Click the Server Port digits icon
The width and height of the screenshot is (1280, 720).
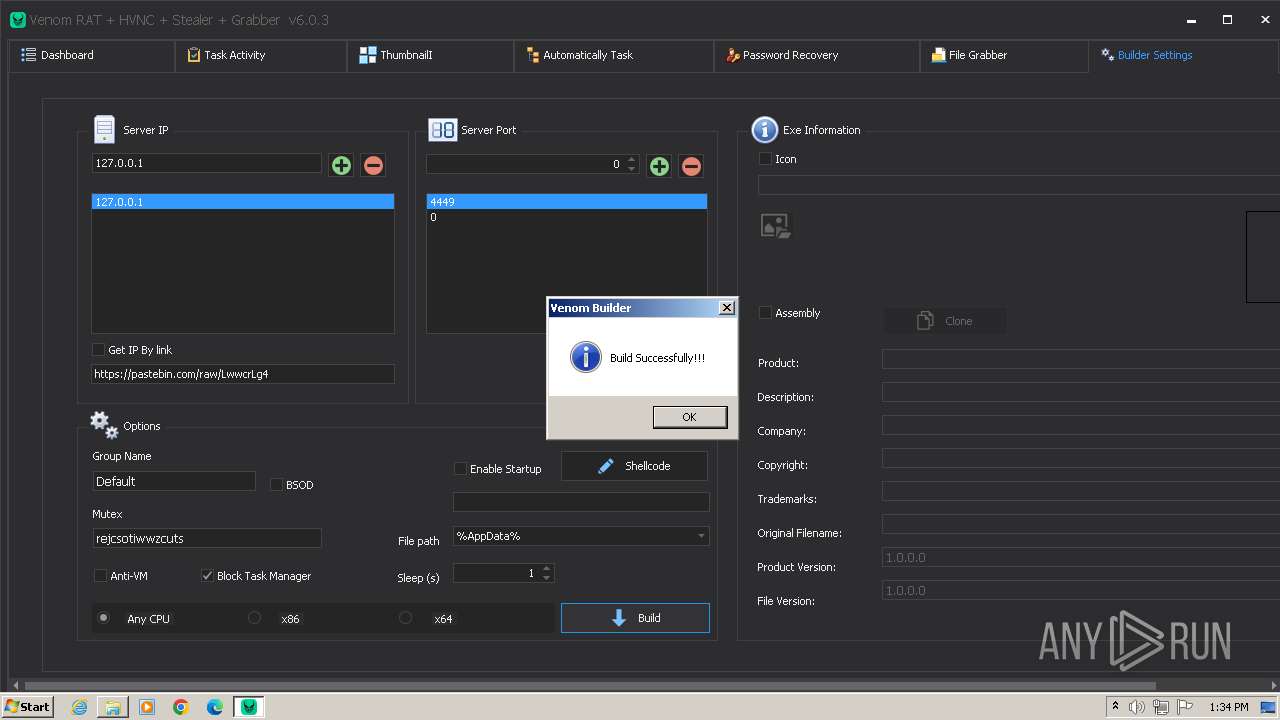pyautogui.click(x=442, y=130)
